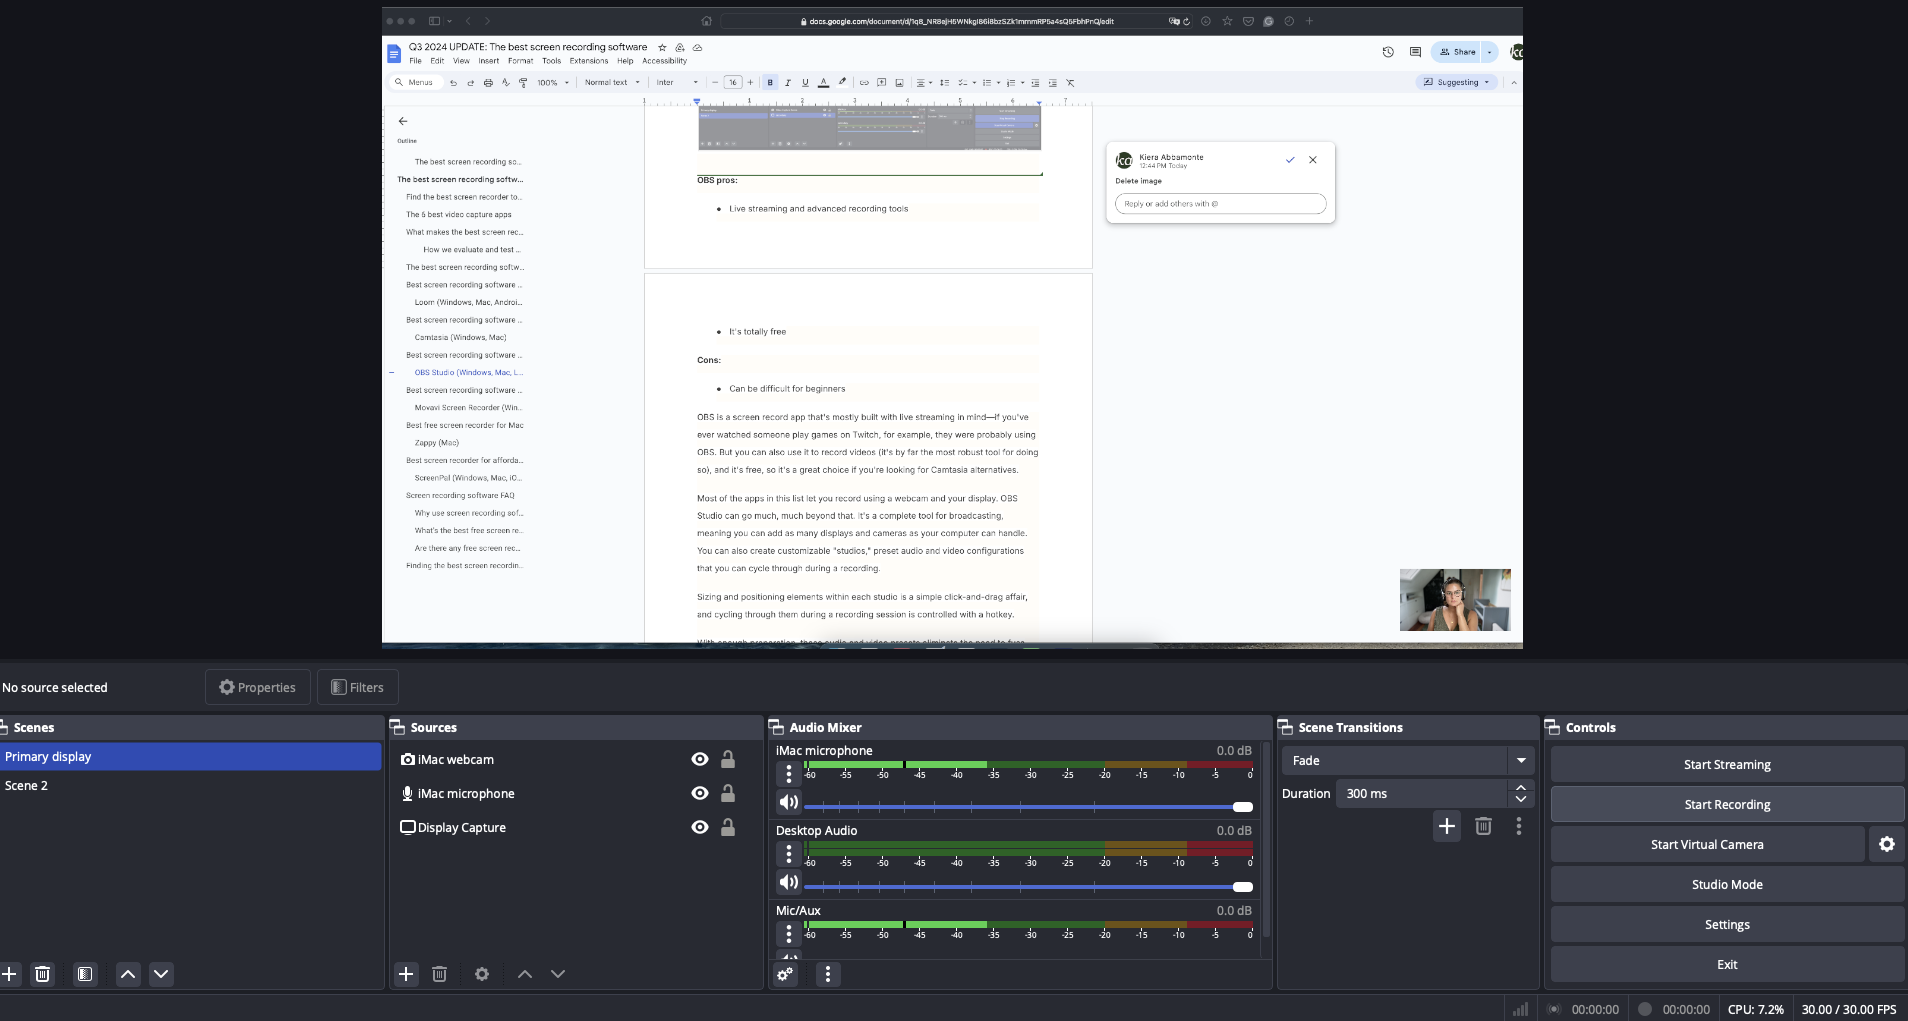Click Start Streaming

coord(1727,764)
